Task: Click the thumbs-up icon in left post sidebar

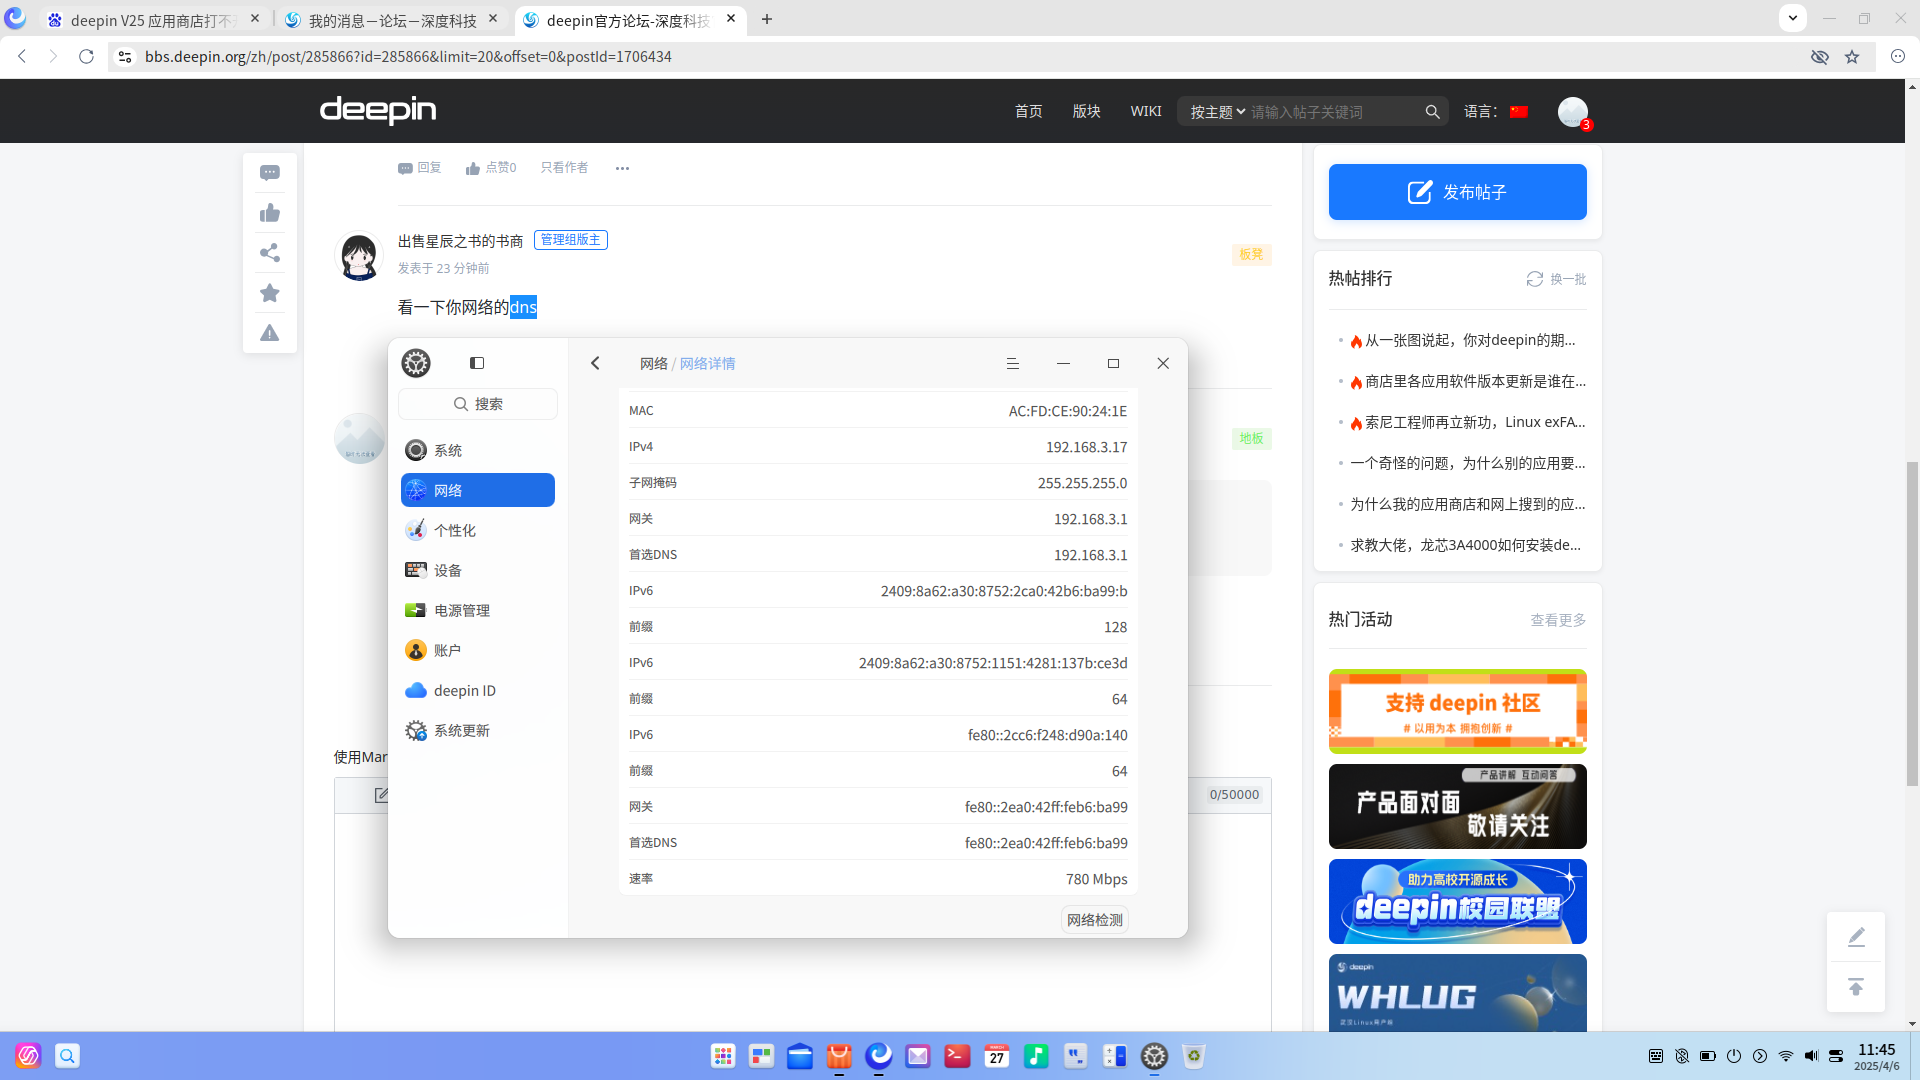Action: coord(270,213)
